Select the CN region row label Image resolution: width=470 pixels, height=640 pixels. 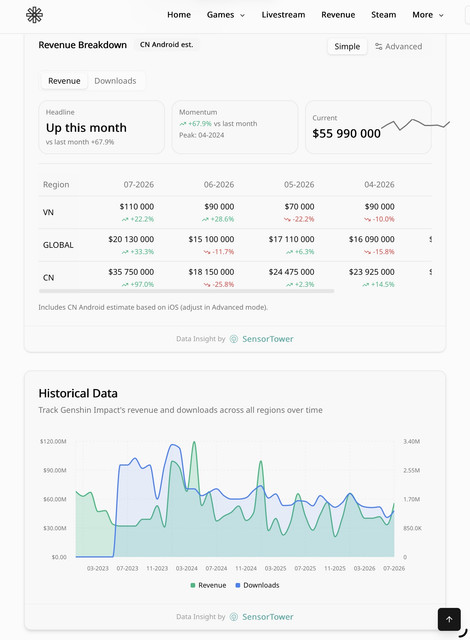coord(48,278)
